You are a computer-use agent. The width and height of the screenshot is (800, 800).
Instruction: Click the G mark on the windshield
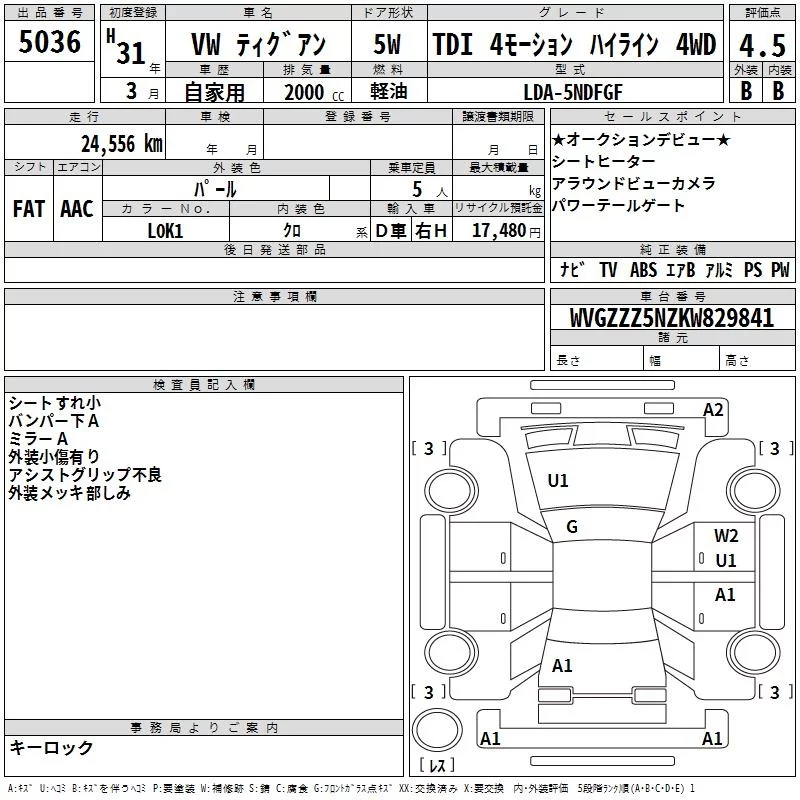(572, 527)
